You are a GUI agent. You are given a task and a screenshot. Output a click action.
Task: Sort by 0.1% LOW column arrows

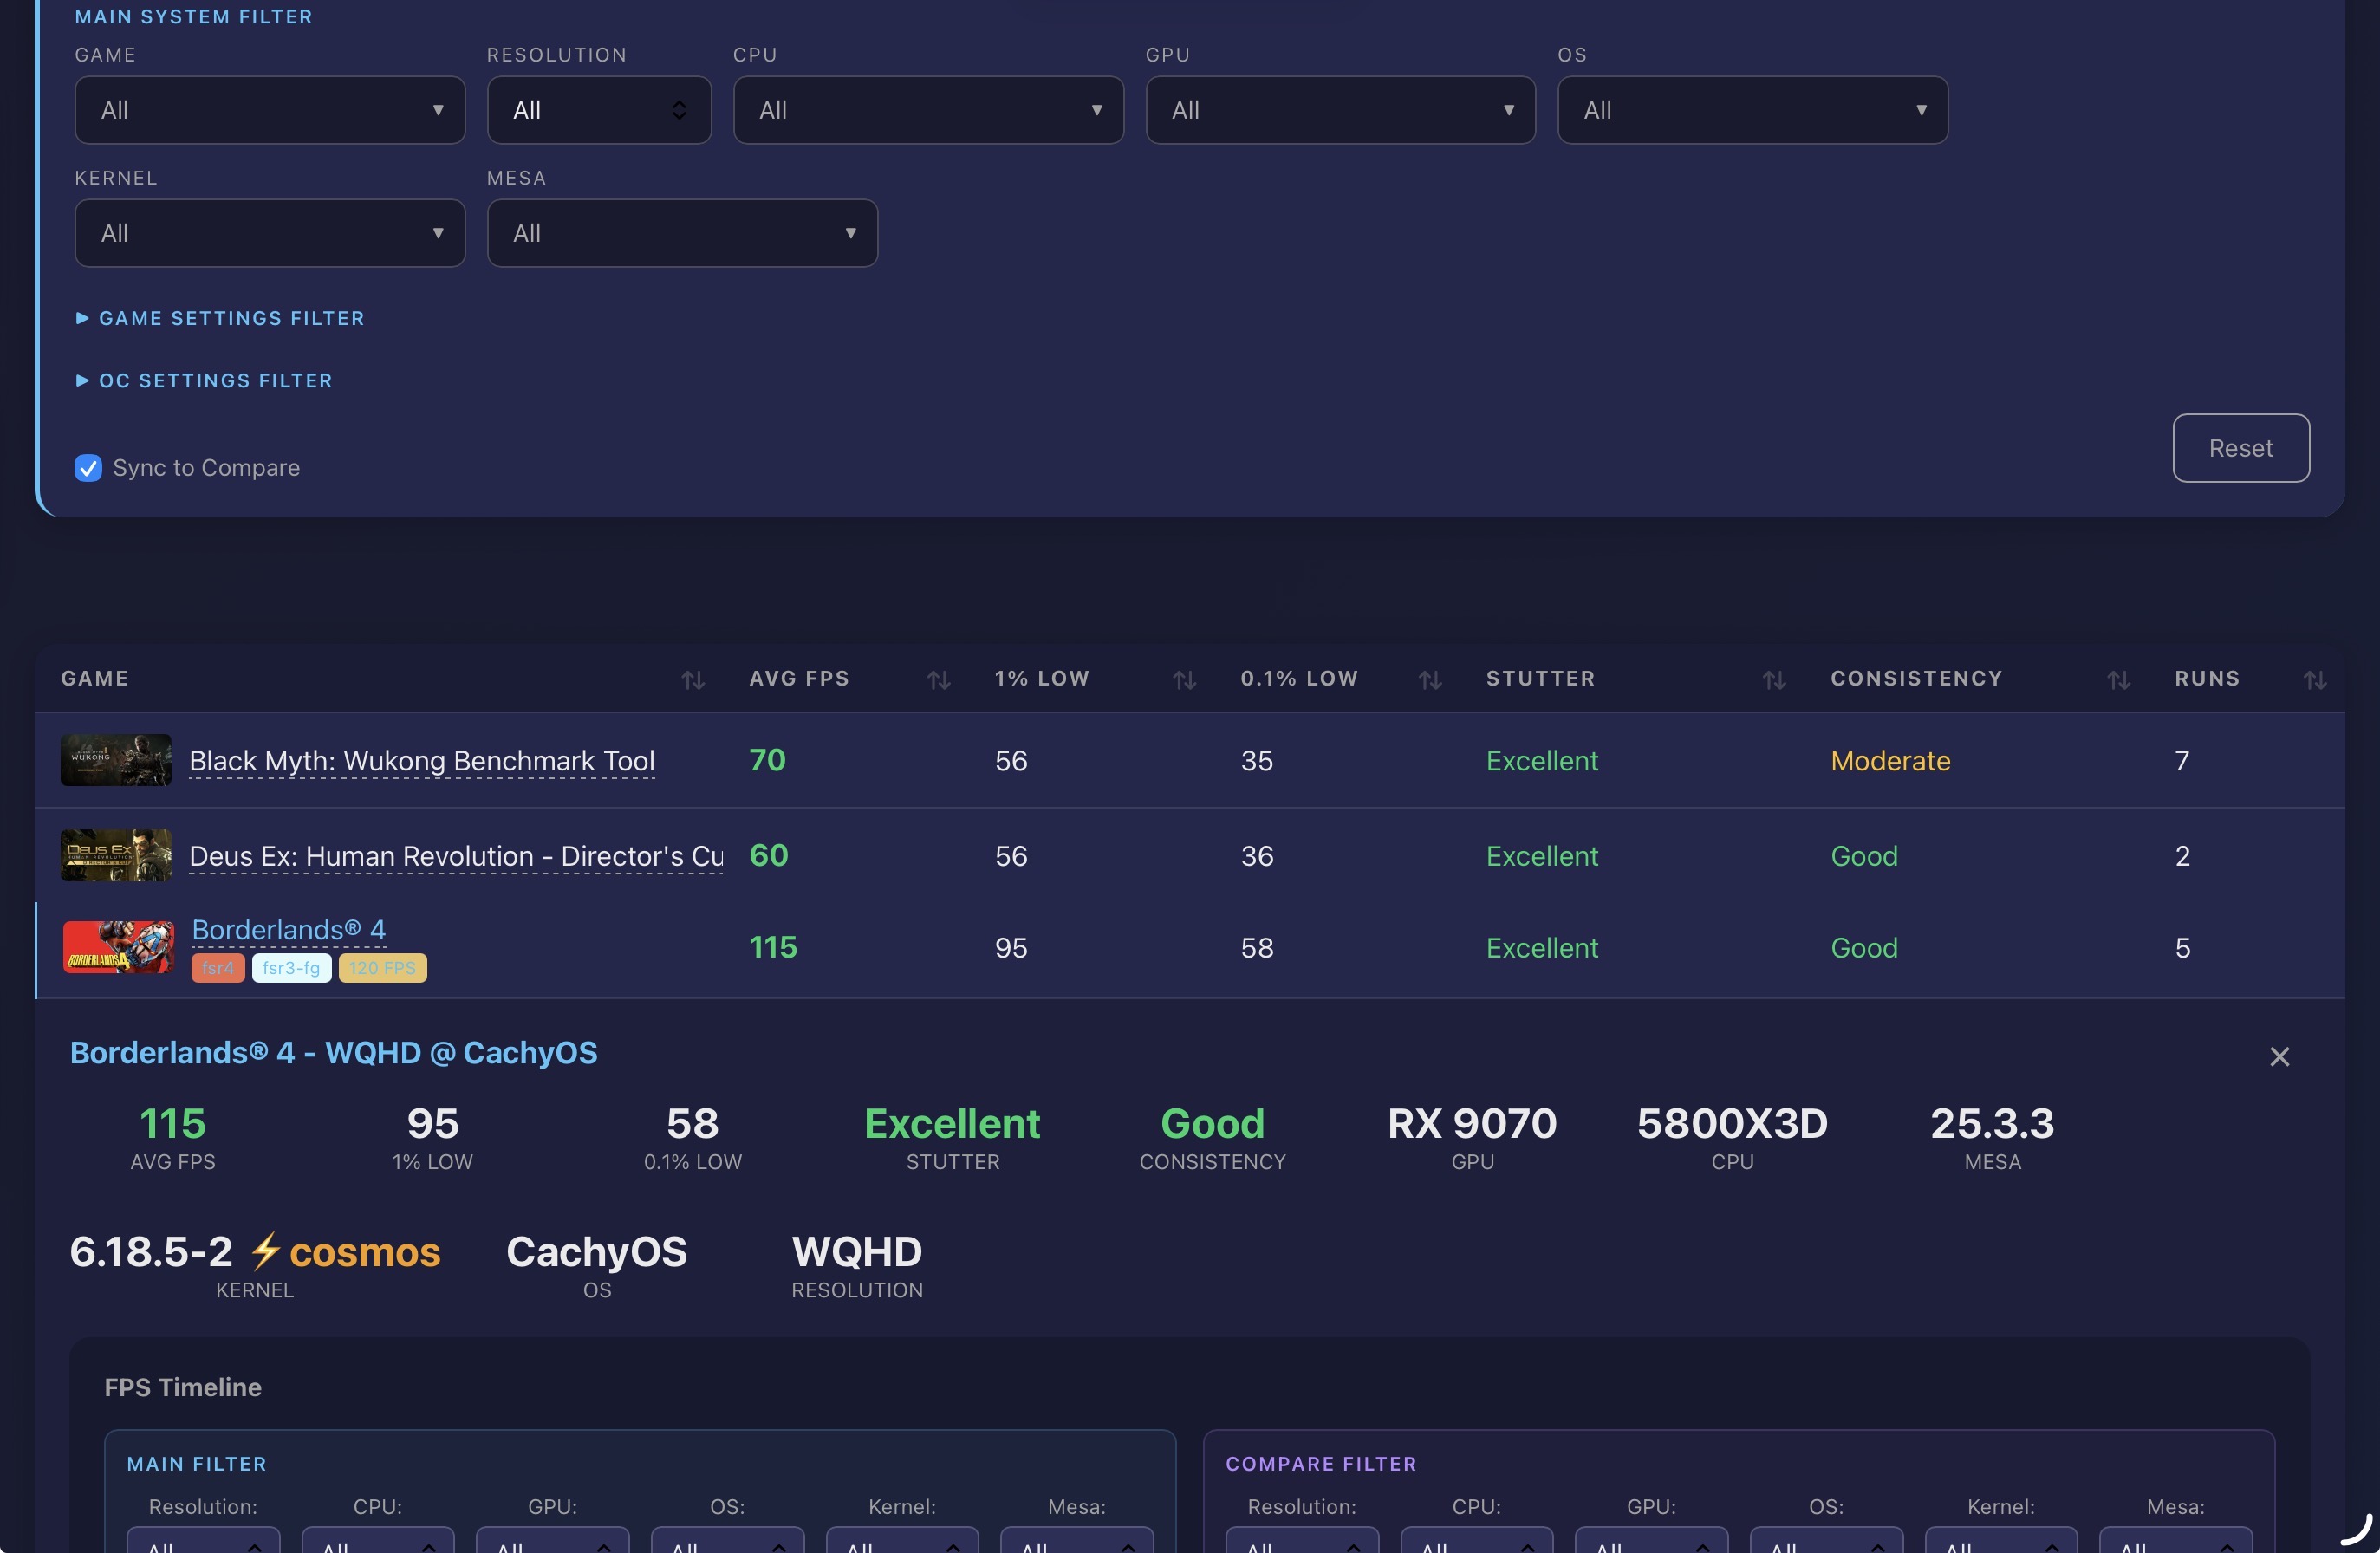[x=1430, y=680]
